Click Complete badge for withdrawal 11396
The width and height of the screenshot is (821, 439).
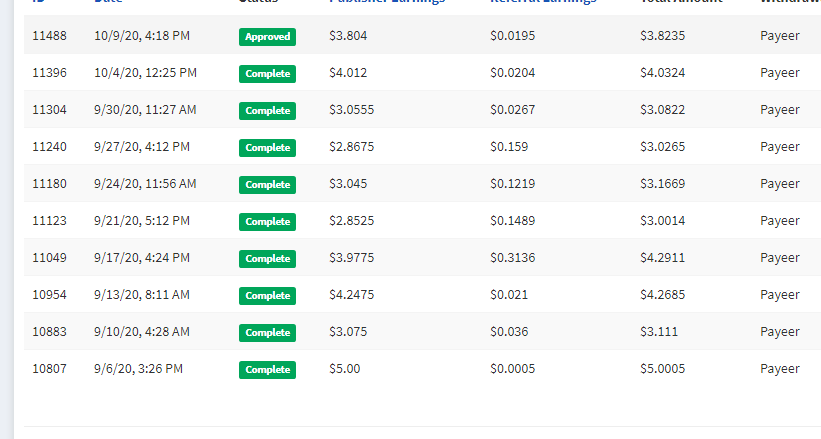click(267, 74)
